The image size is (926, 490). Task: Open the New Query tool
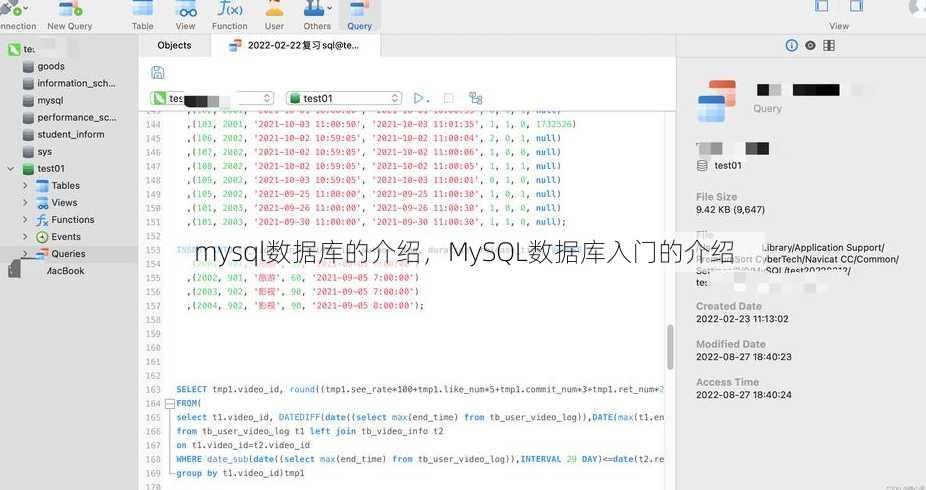tap(70, 16)
